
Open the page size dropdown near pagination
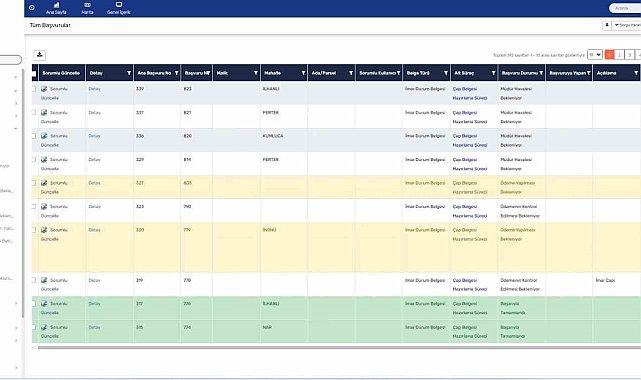[595, 55]
